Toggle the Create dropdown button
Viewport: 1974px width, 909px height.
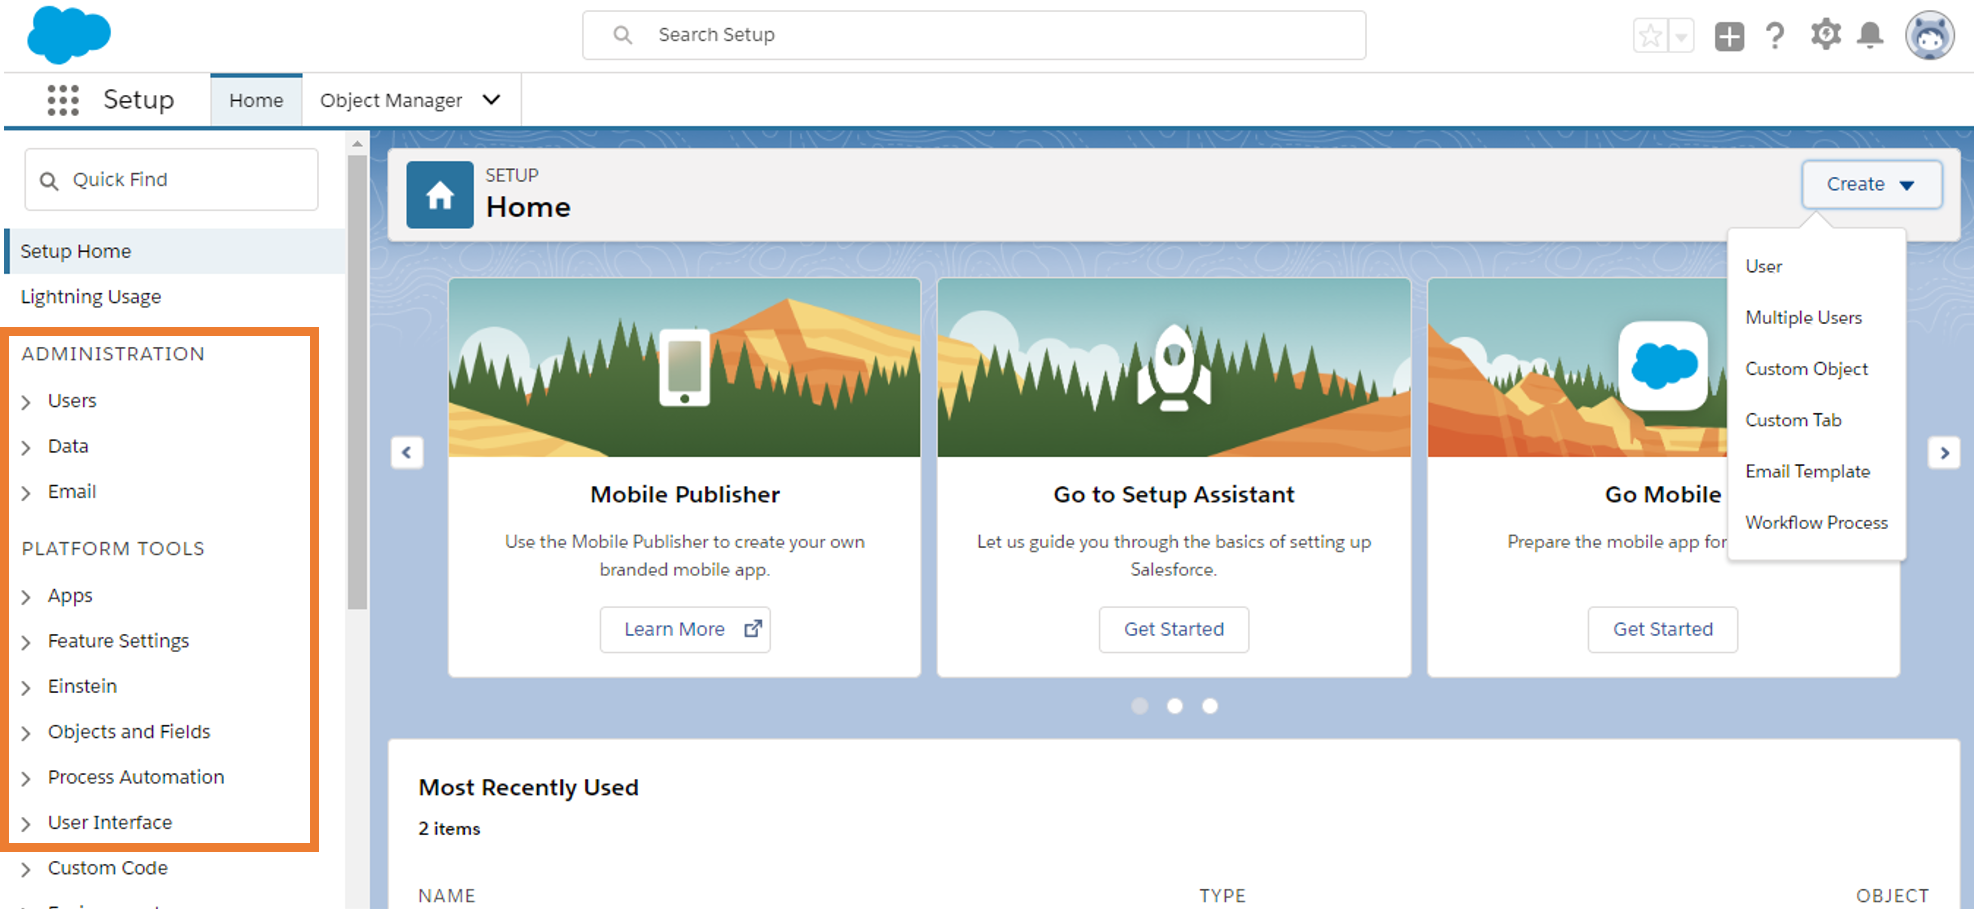1872,184
